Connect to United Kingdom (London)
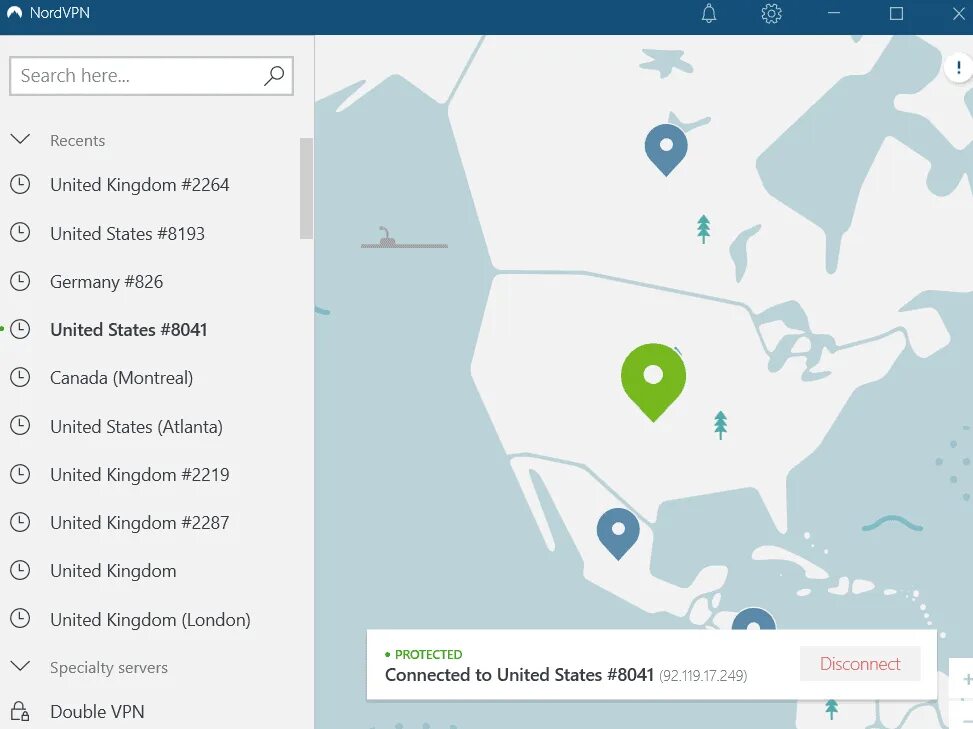The image size is (973, 729). pyautogui.click(x=150, y=619)
